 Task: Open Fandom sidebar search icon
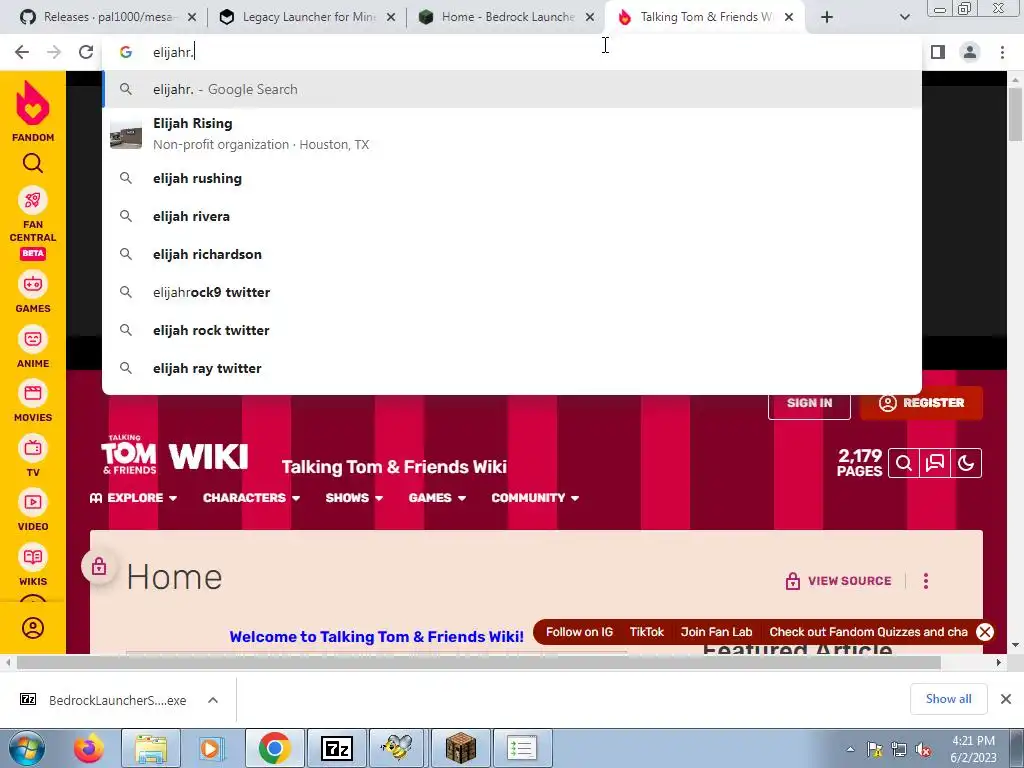coord(33,163)
